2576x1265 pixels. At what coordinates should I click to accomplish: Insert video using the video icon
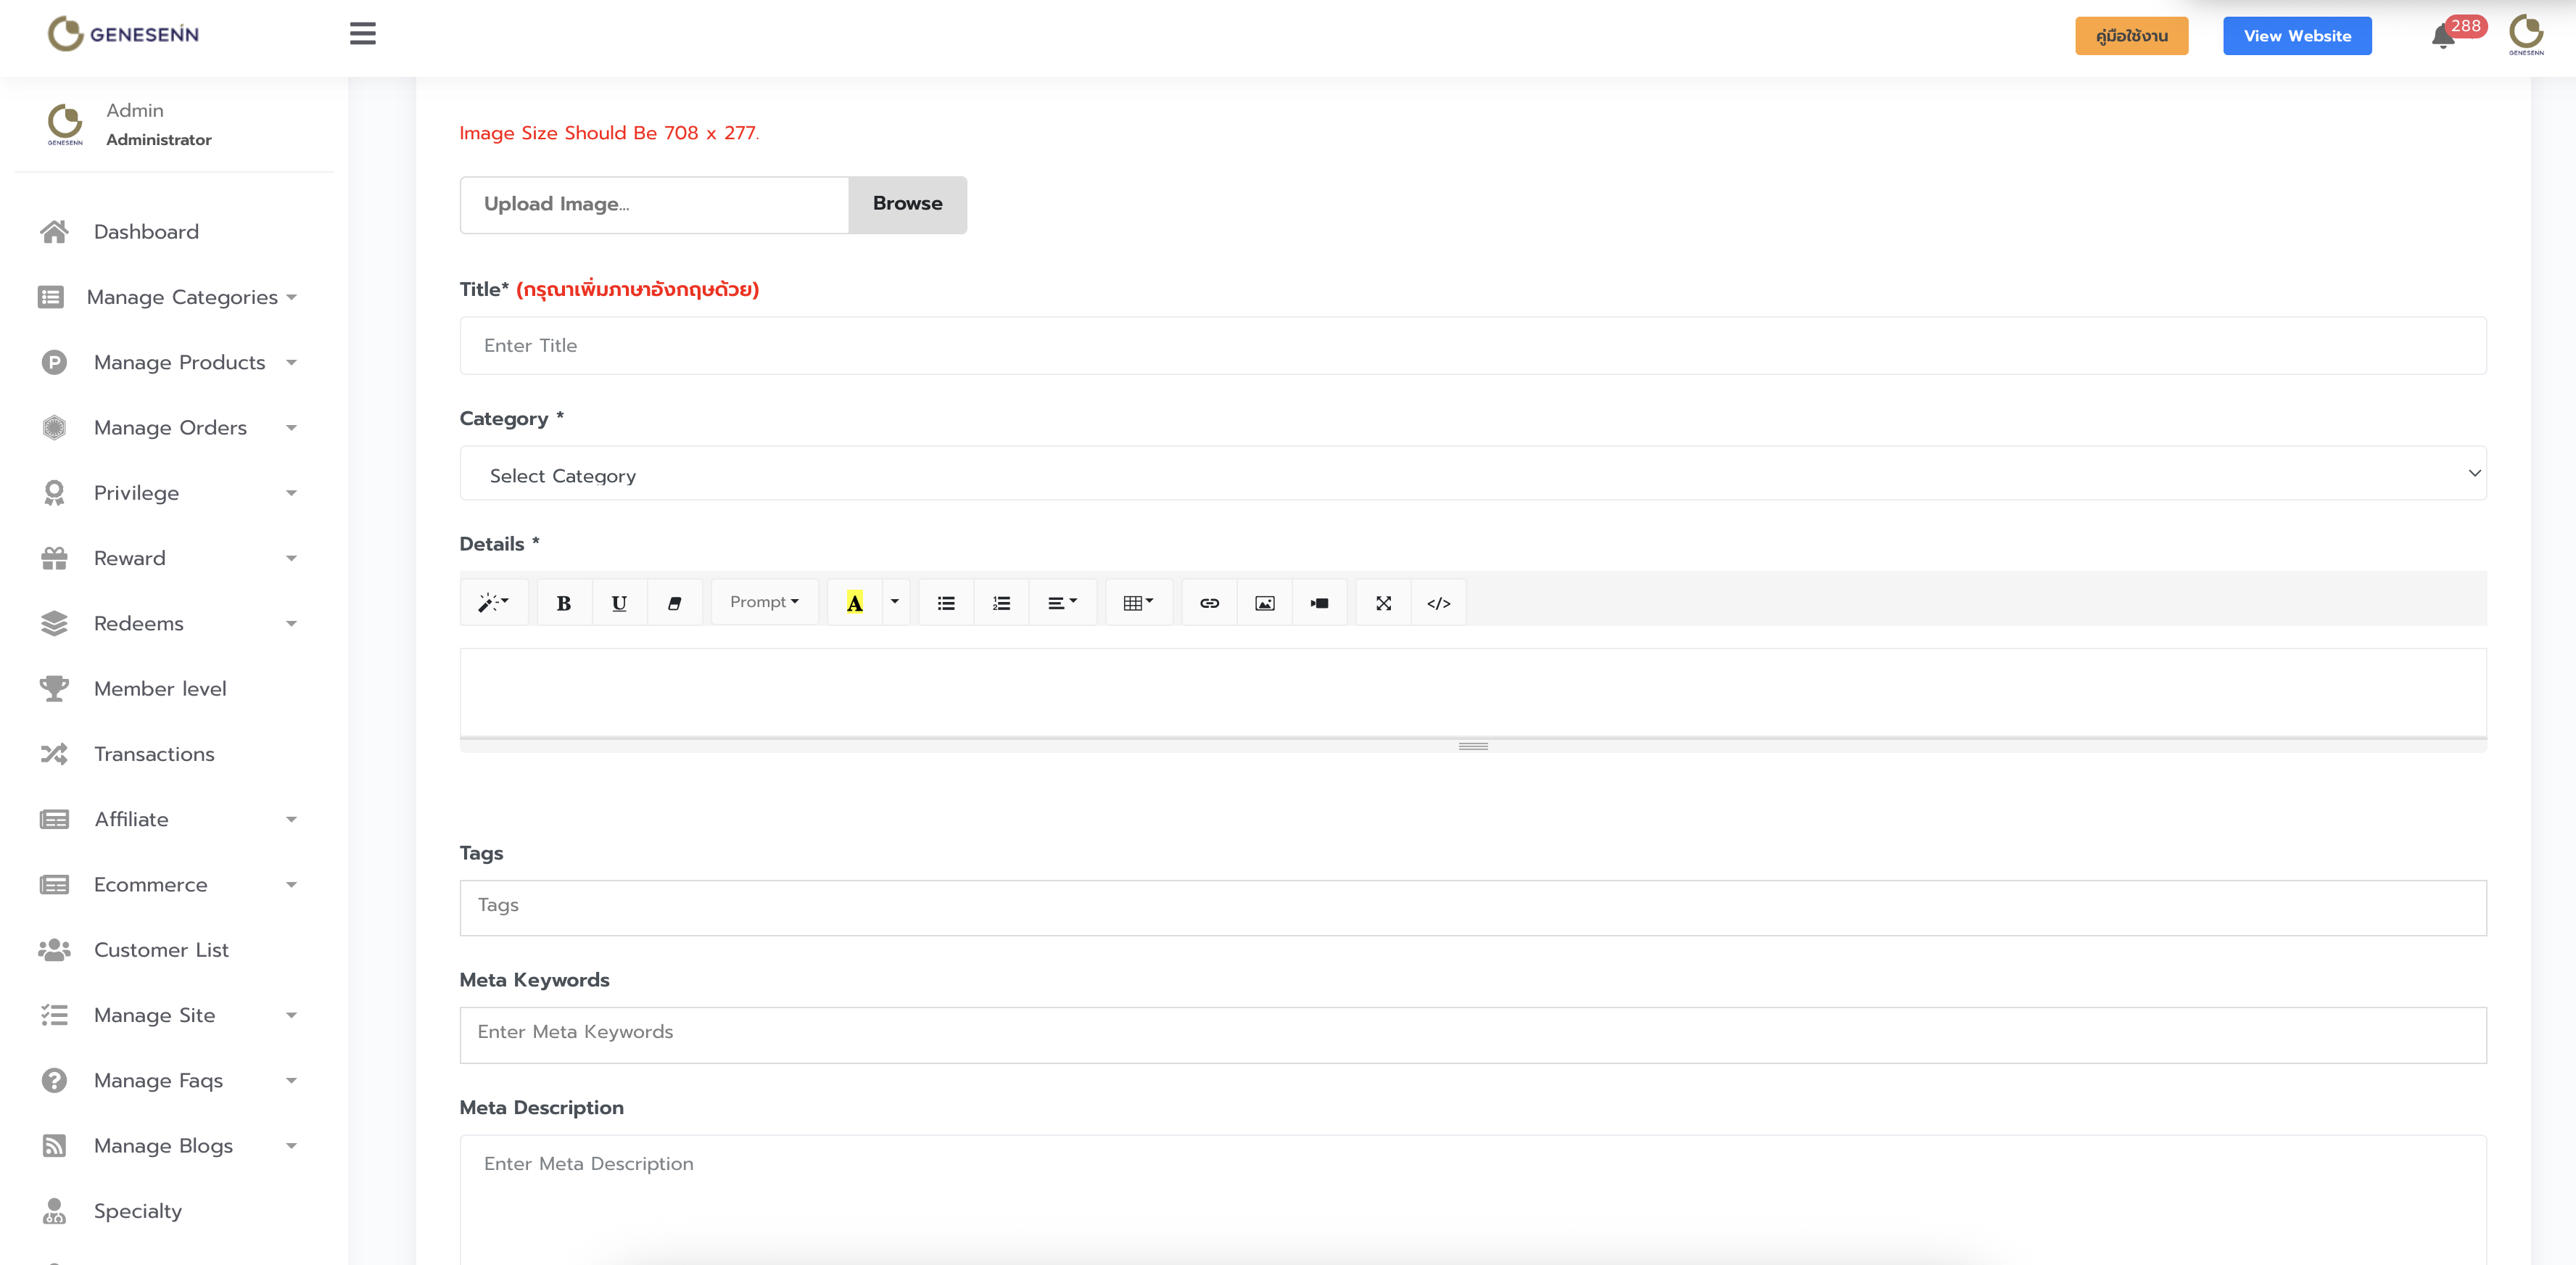pyautogui.click(x=1319, y=603)
